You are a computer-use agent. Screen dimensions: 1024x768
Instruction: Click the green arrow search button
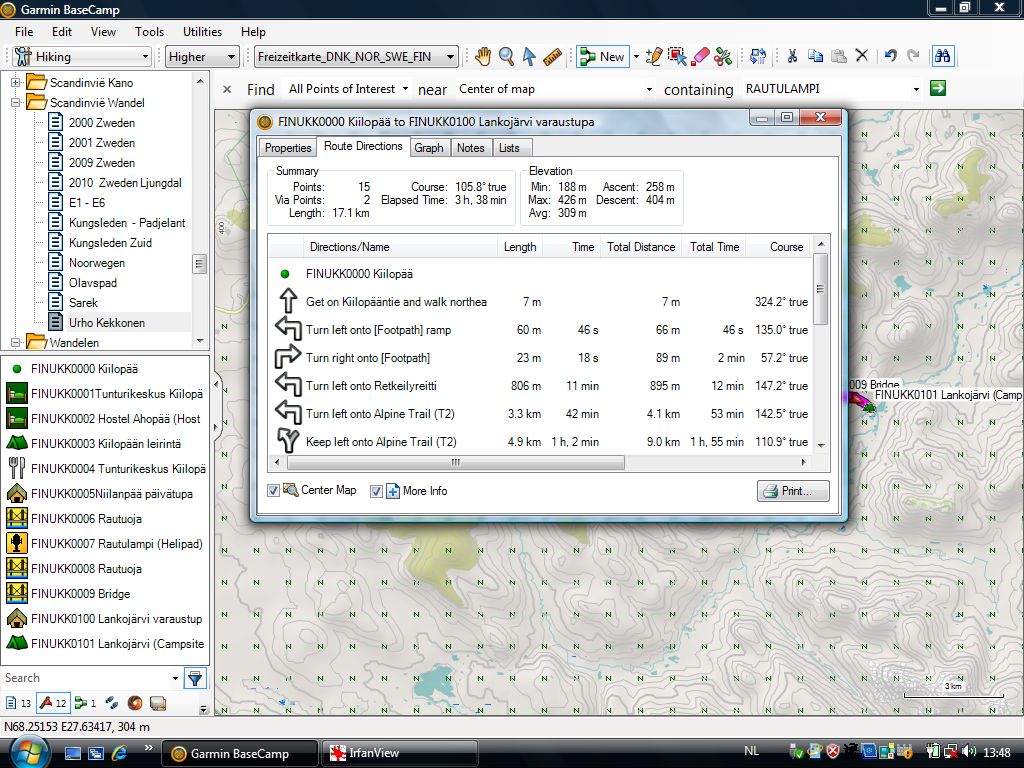click(x=937, y=89)
